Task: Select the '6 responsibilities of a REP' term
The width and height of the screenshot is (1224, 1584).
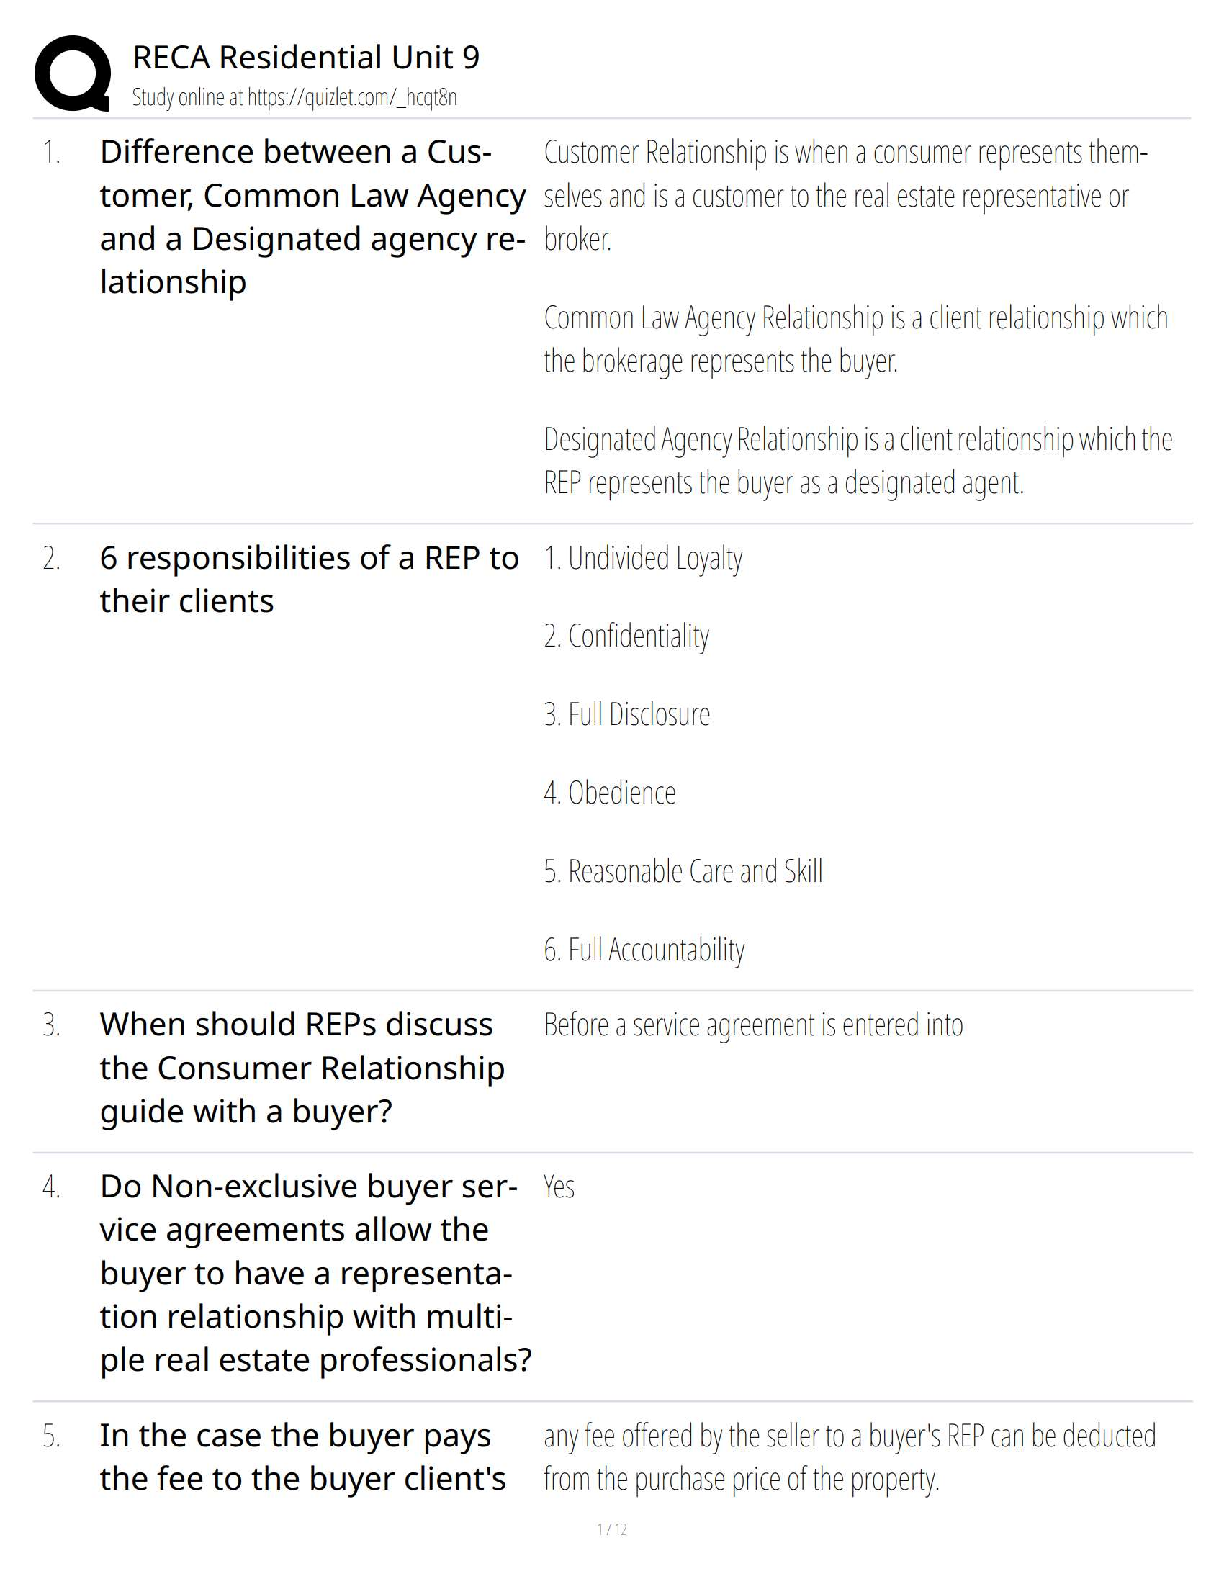Action: click(309, 579)
